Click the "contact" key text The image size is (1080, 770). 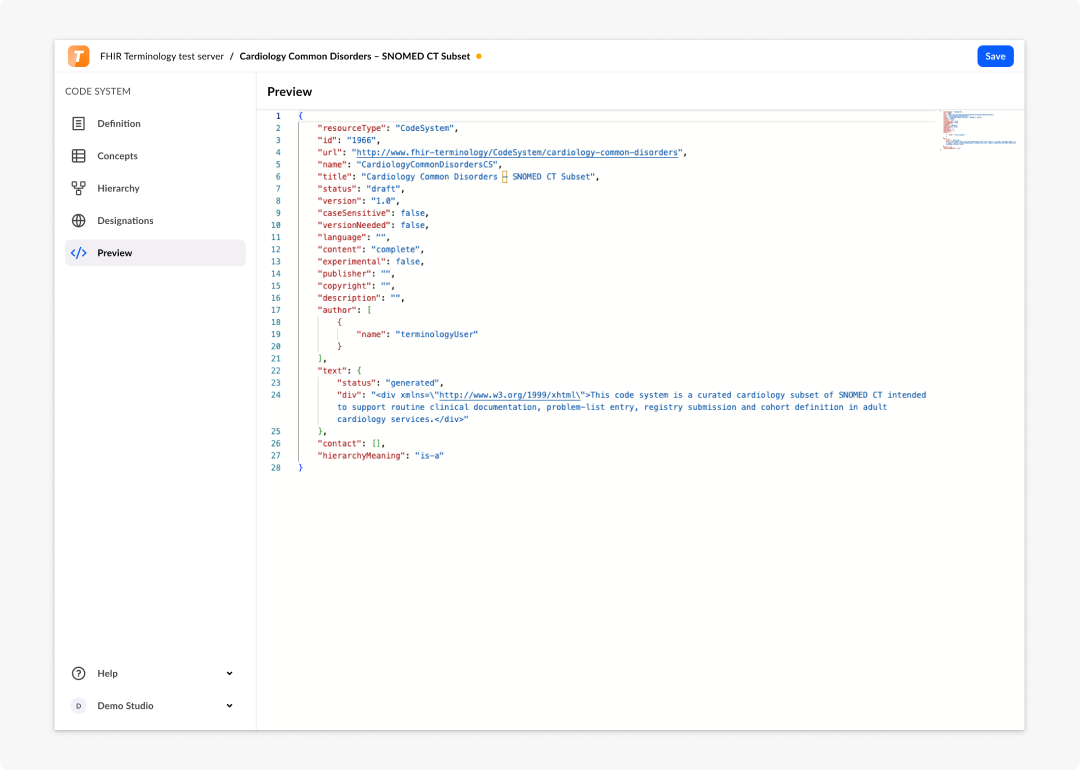pos(339,444)
